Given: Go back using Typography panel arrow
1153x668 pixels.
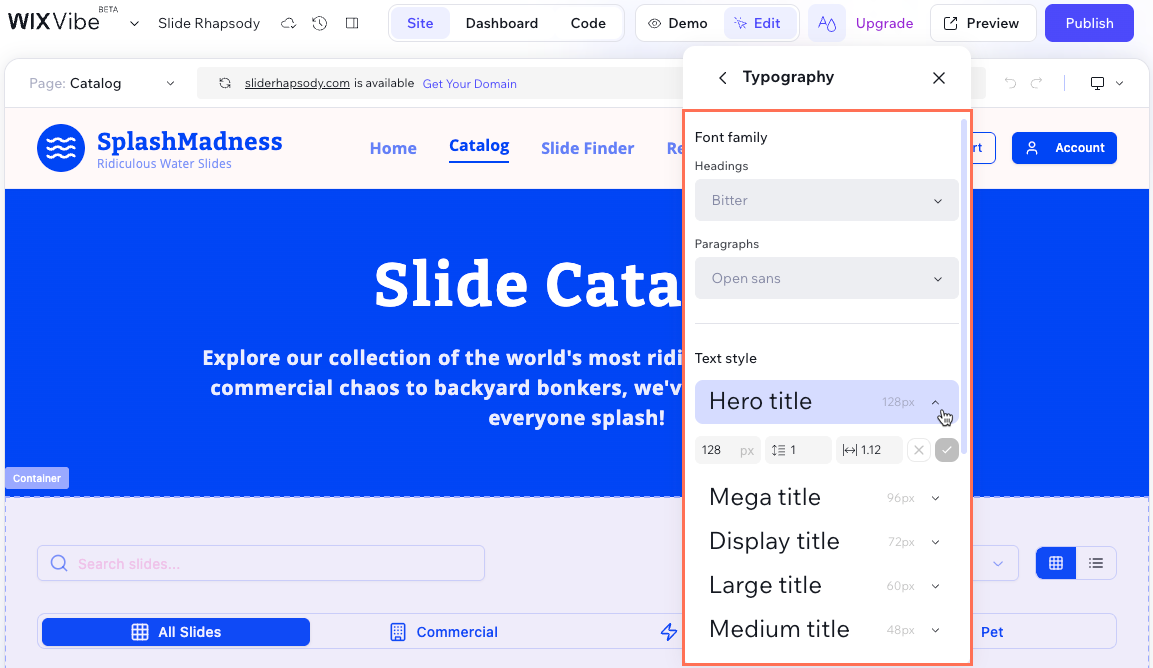Looking at the screenshot, I should coord(722,78).
